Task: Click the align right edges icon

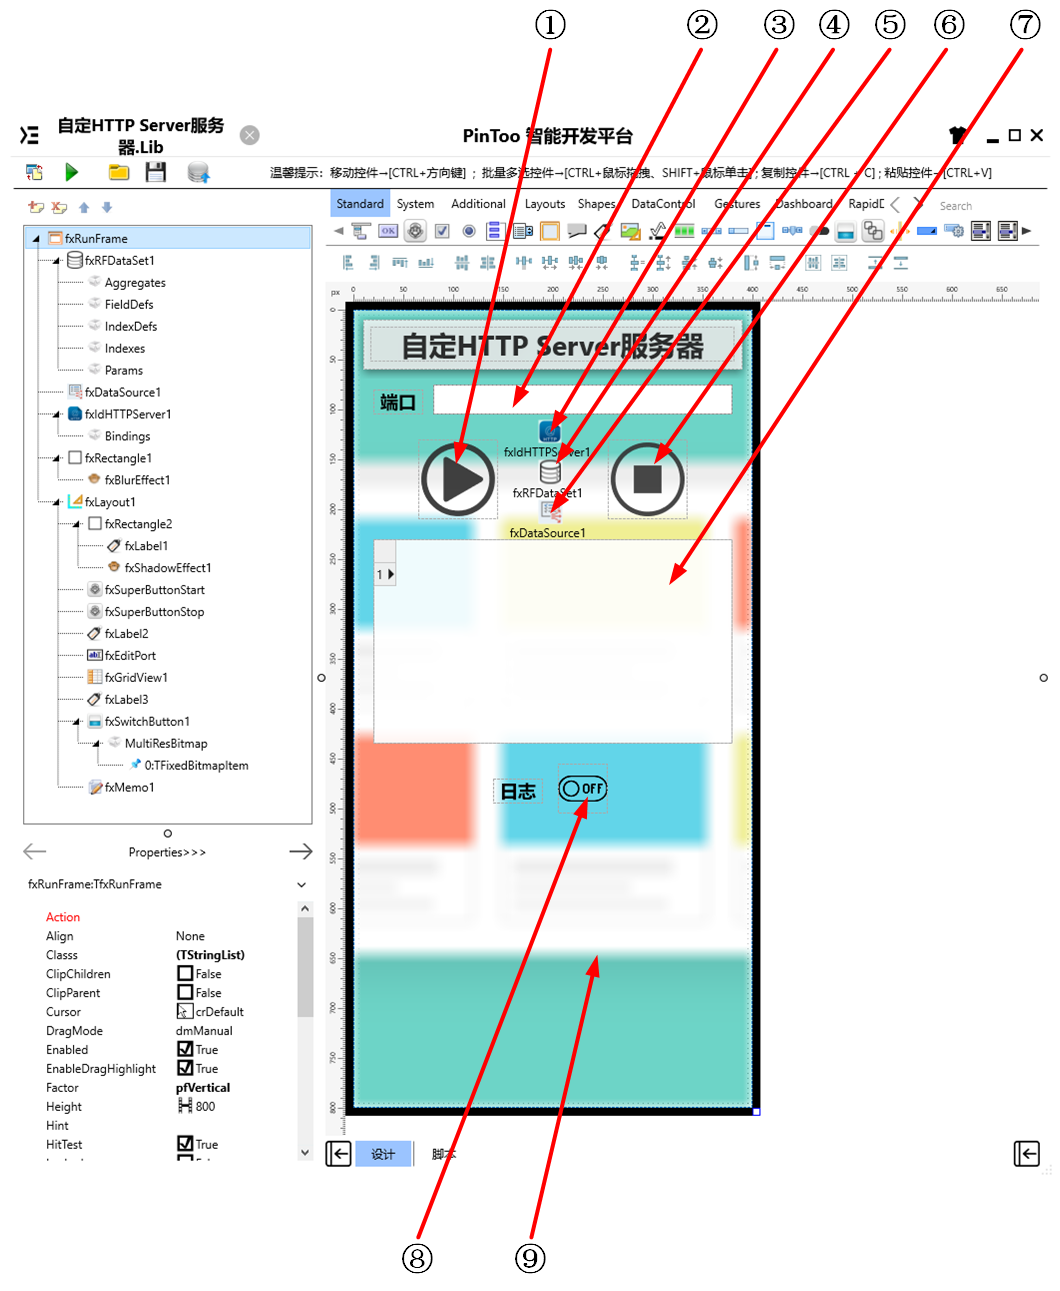Action: pos(374,263)
